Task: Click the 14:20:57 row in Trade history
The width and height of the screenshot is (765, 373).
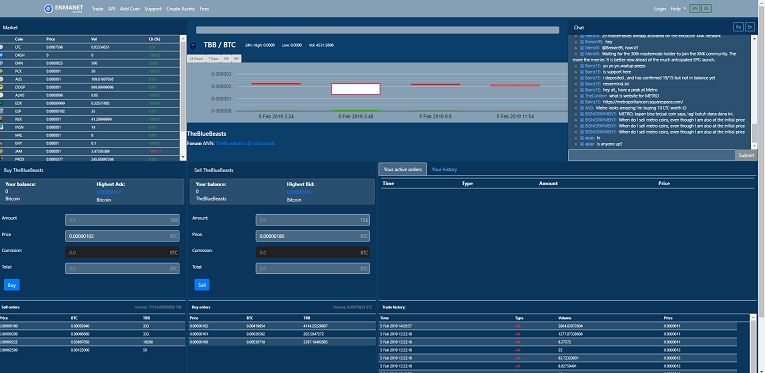Action: pos(558,326)
